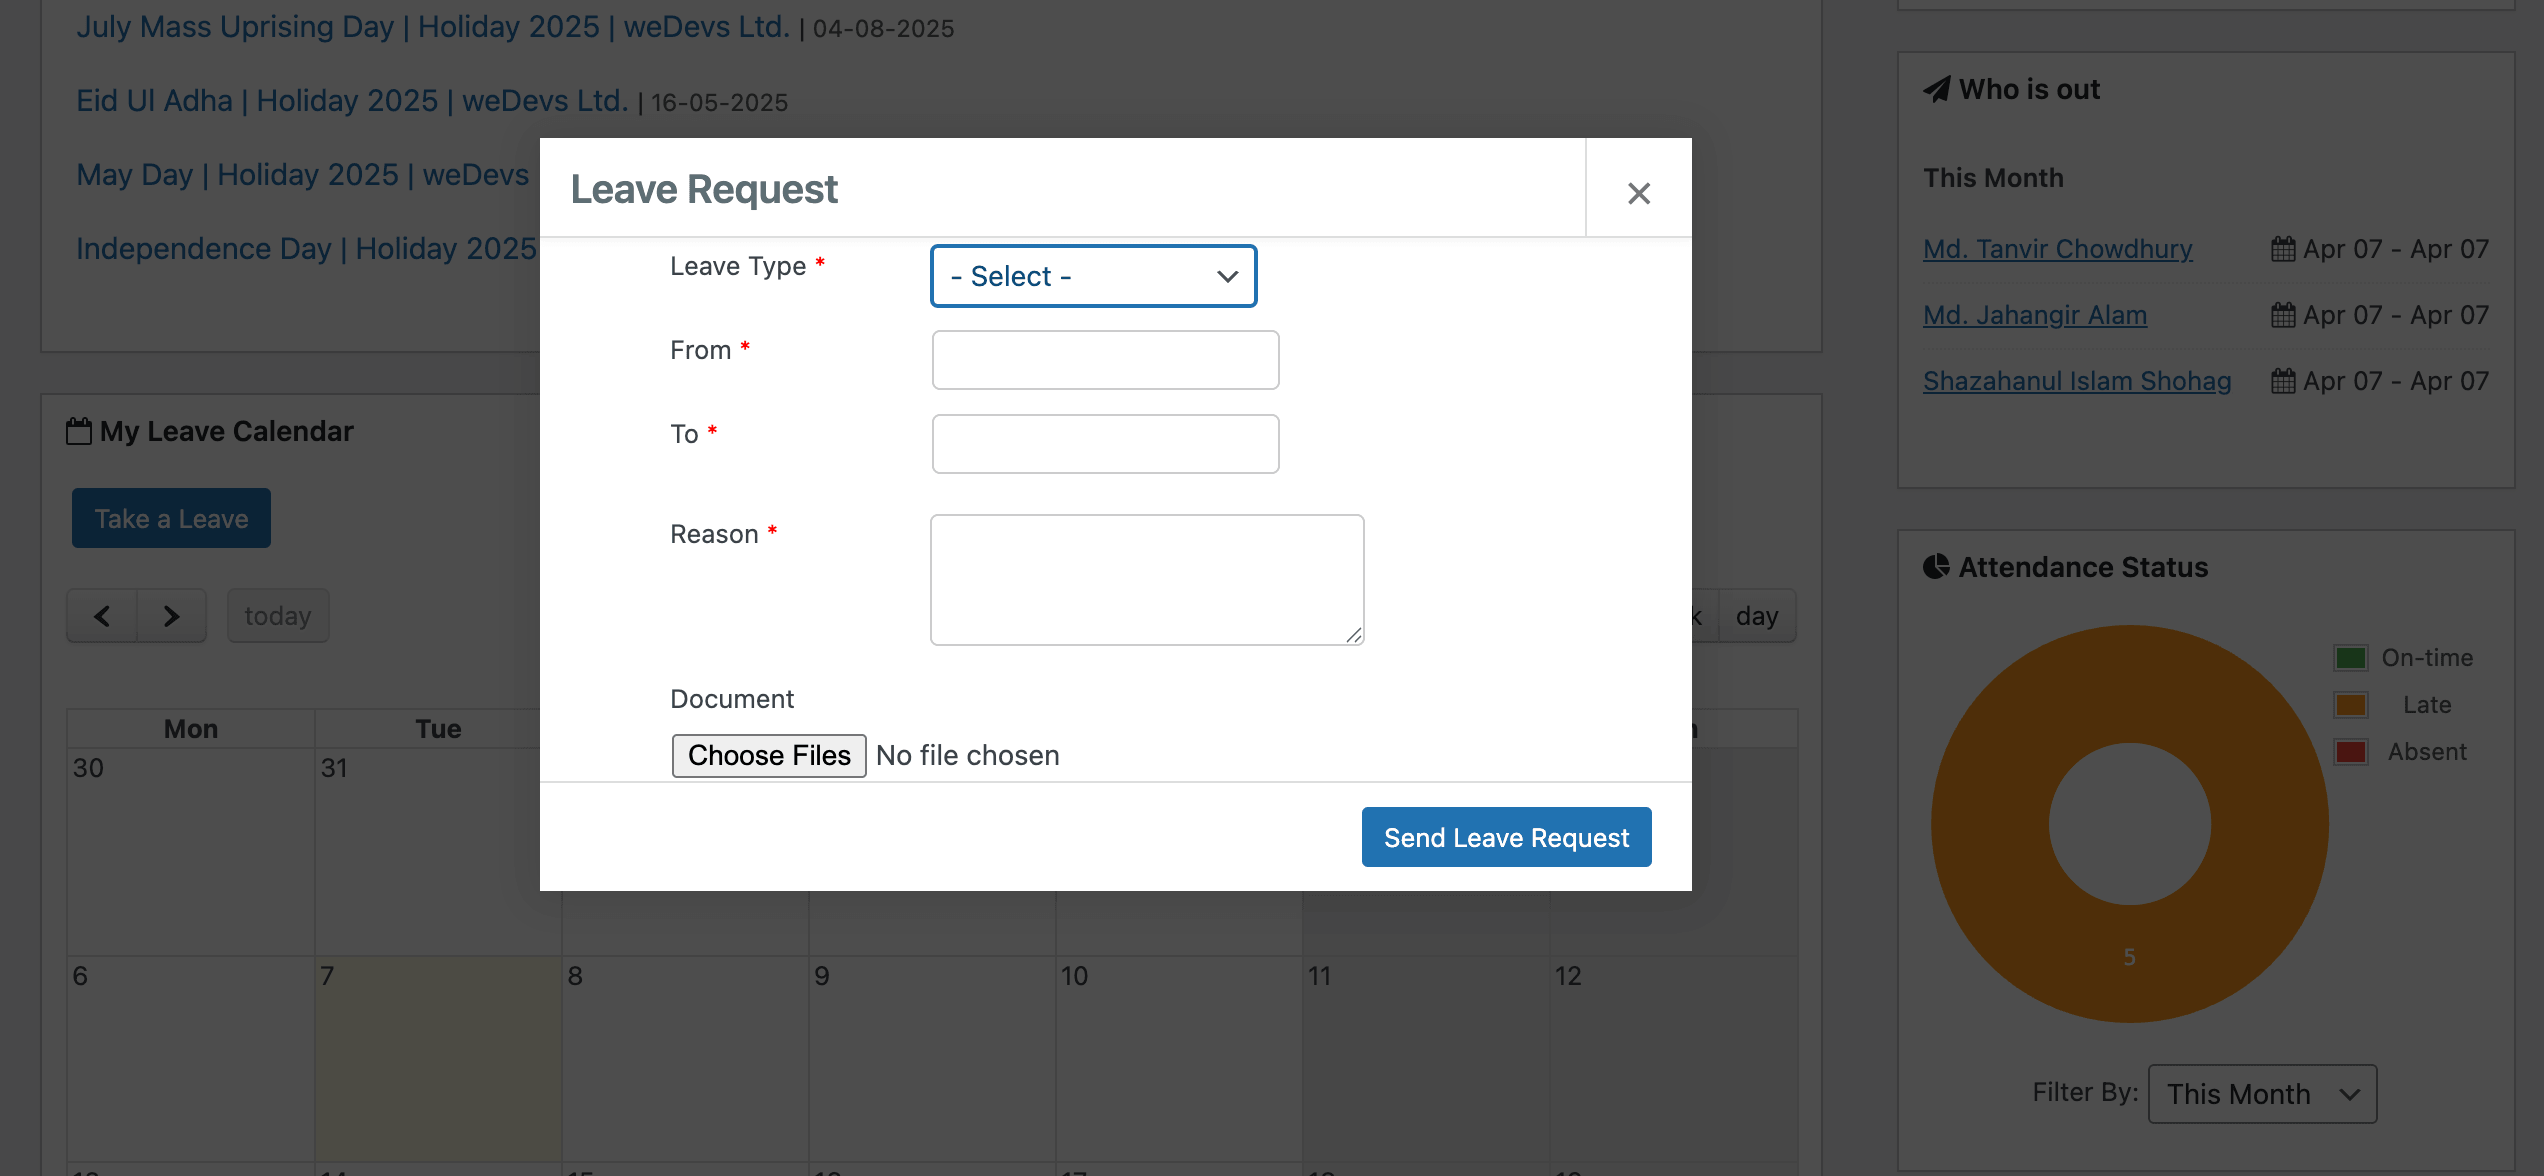Click calendar icon beside Shazahanul Islam Shohag
This screenshot has height=1176, width=2544.
pyautogui.click(x=2283, y=380)
